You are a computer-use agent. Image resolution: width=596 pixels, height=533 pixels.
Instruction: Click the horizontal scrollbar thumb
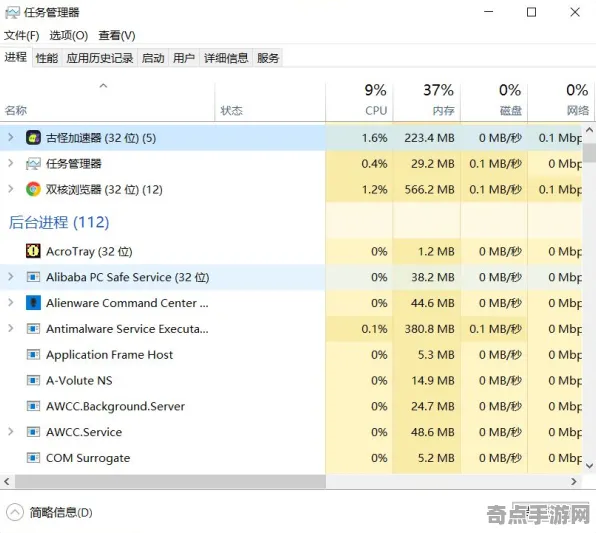pyautogui.click(x=170, y=482)
